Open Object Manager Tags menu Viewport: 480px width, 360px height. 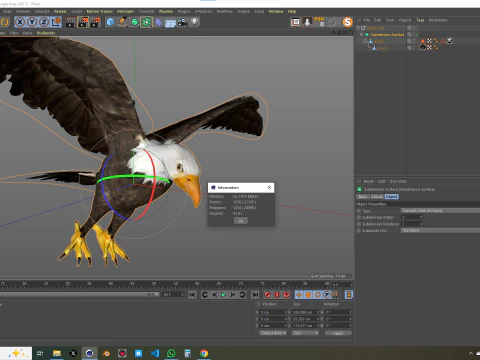pos(420,20)
